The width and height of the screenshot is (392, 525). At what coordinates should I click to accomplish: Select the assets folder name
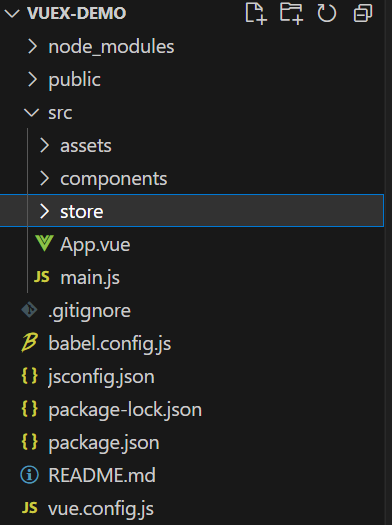86,146
